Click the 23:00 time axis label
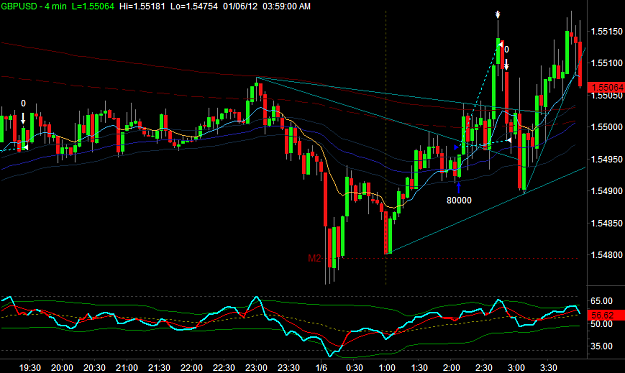This screenshot has height=373, width=625. [256, 368]
